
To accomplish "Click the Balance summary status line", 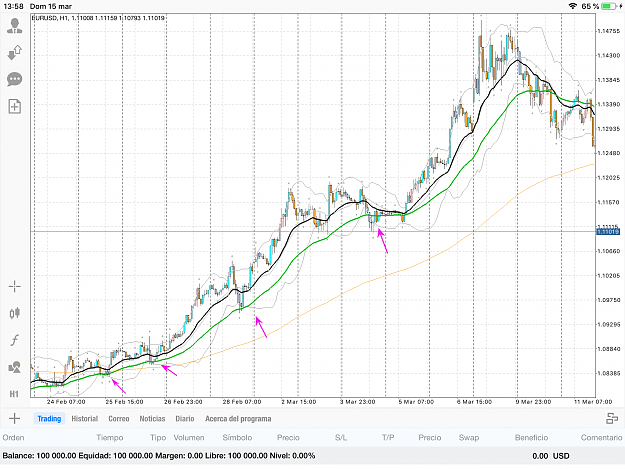I will [159, 455].
